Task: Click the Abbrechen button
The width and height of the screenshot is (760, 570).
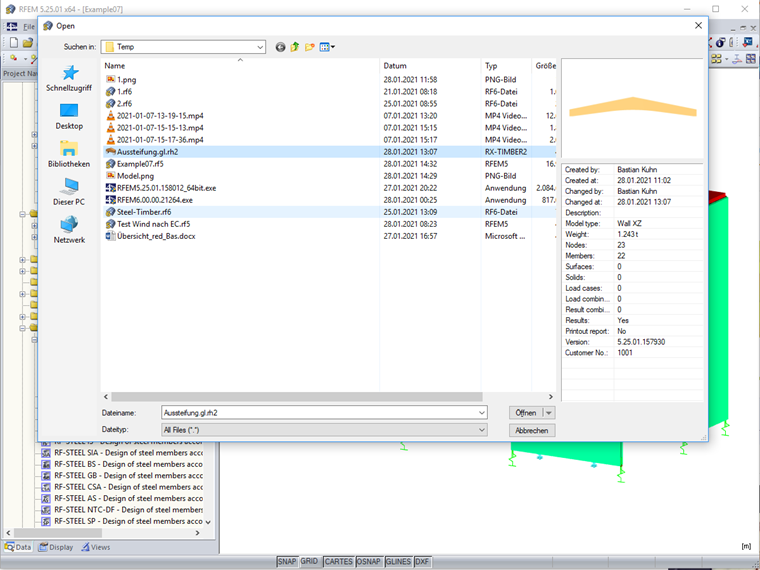Action: [x=532, y=430]
